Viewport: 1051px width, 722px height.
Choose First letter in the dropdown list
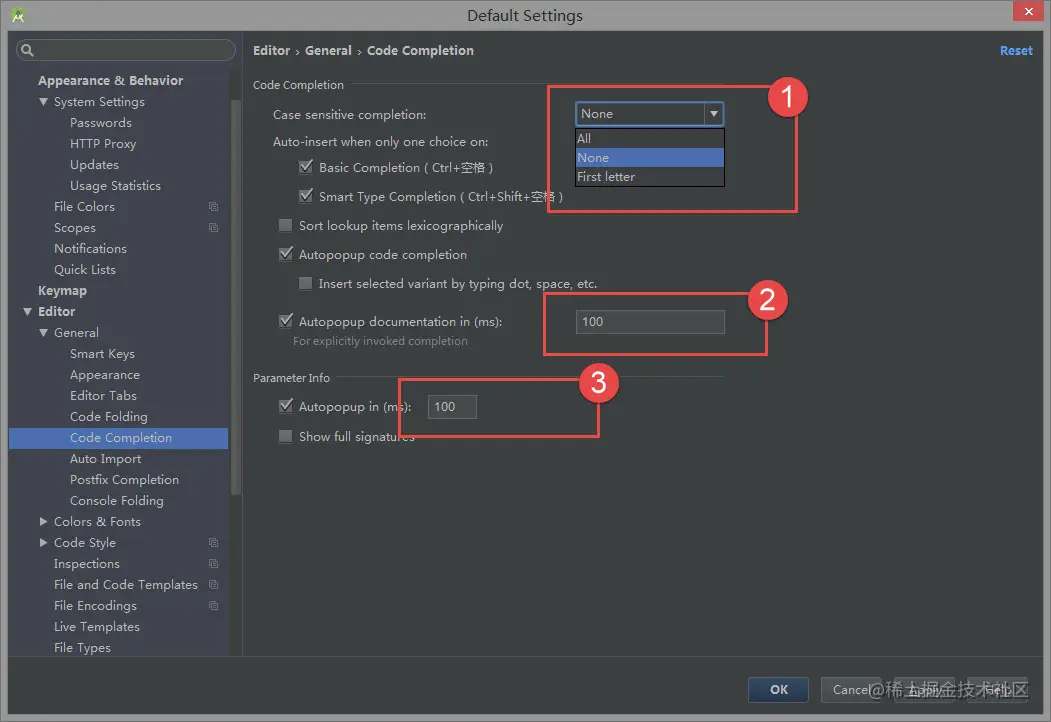(x=650, y=176)
